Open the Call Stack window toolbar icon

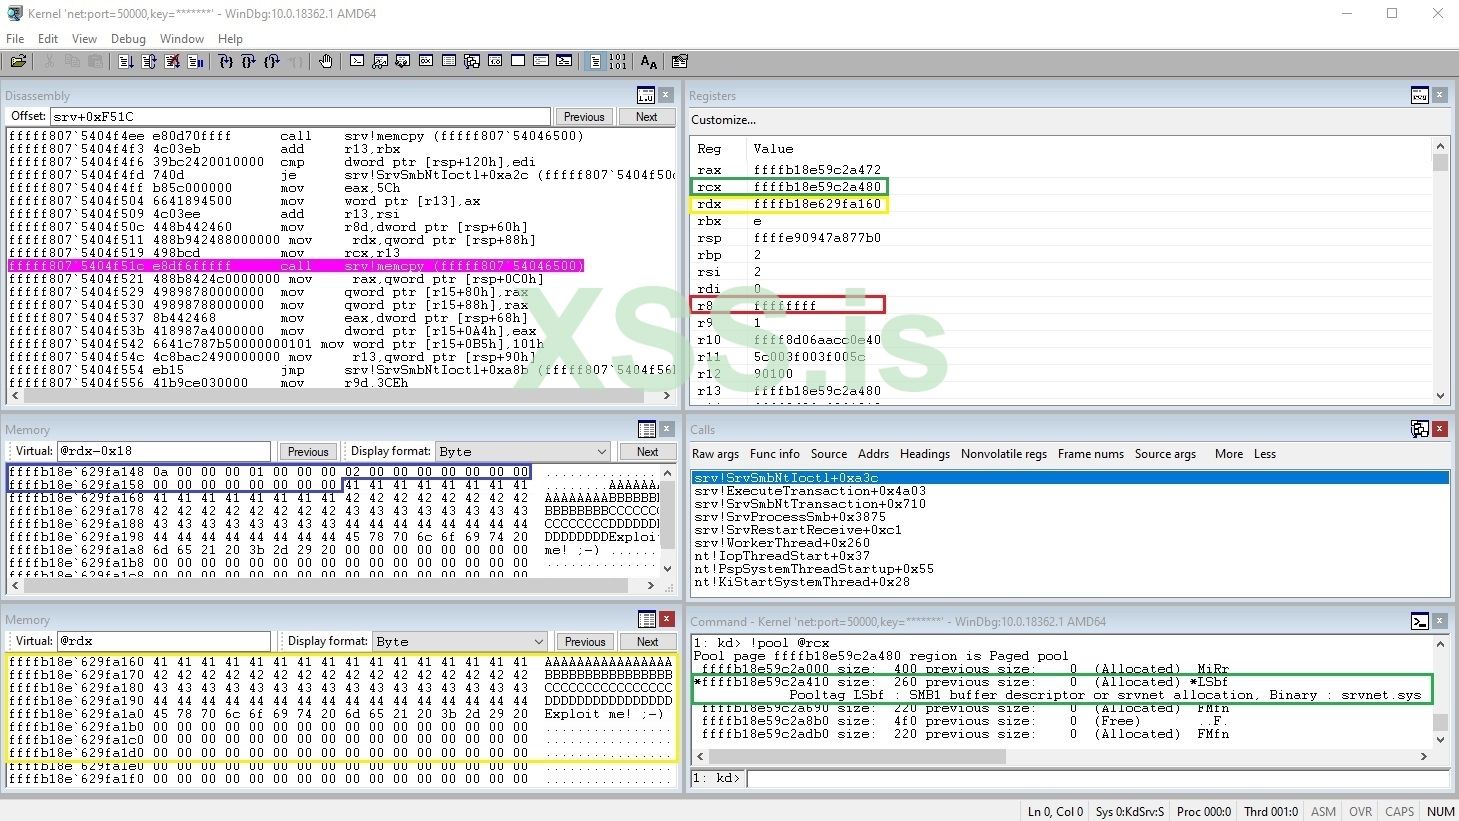point(471,60)
